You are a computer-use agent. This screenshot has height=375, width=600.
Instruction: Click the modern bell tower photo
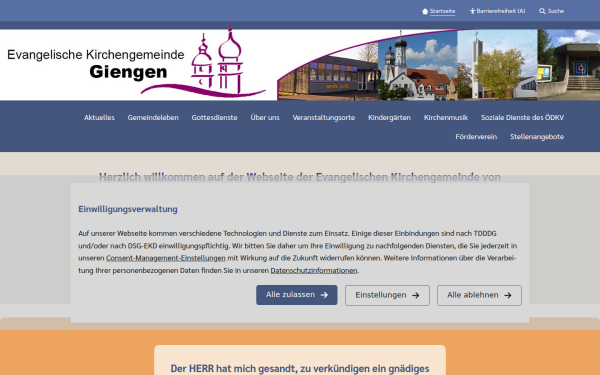(x=497, y=65)
